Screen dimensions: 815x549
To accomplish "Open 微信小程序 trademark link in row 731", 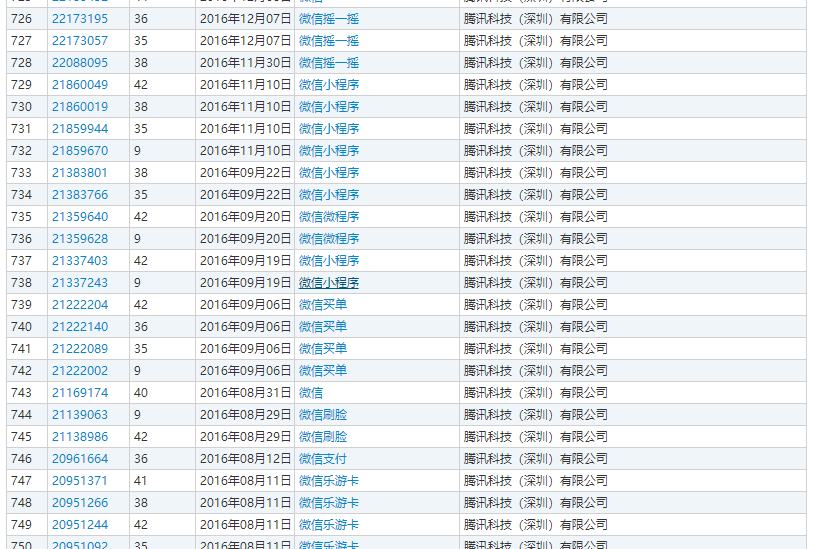I will click(328, 129).
